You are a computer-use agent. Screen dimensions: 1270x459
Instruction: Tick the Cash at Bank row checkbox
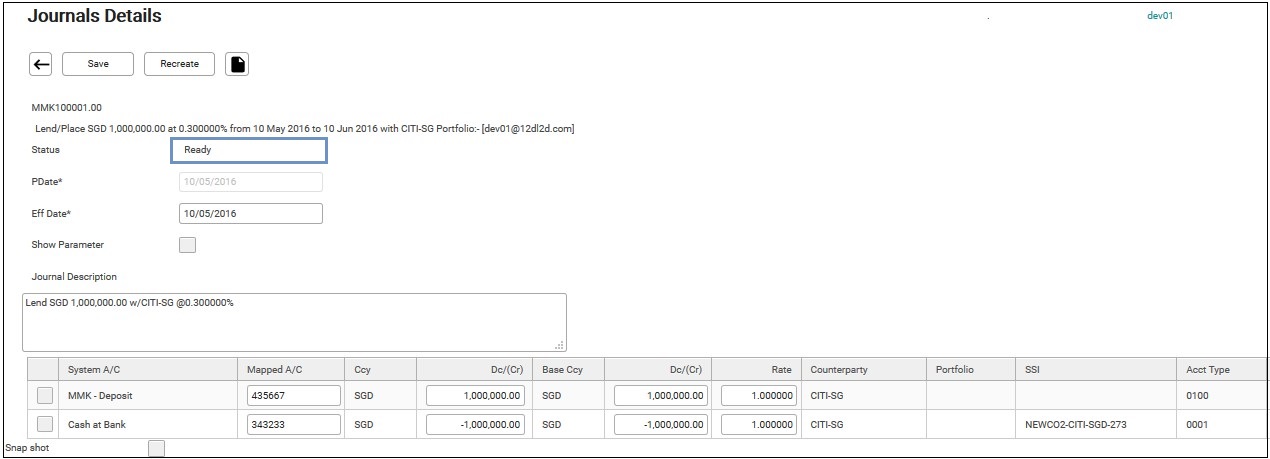[x=45, y=424]
